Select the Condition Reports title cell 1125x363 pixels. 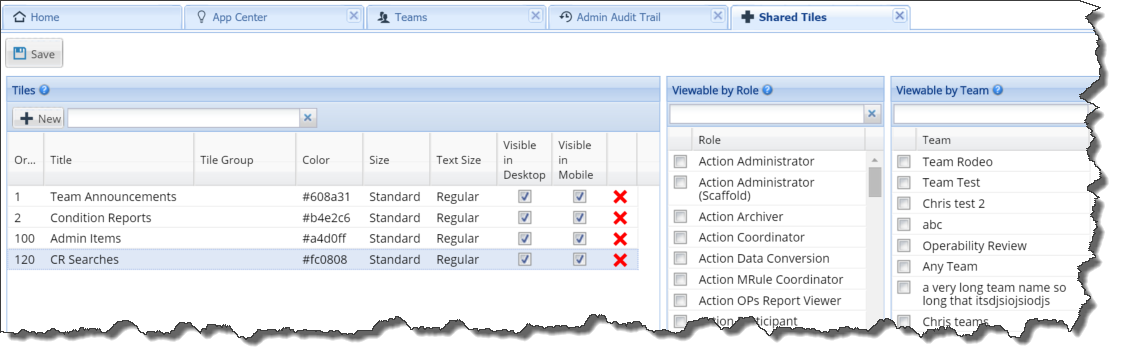119,217
